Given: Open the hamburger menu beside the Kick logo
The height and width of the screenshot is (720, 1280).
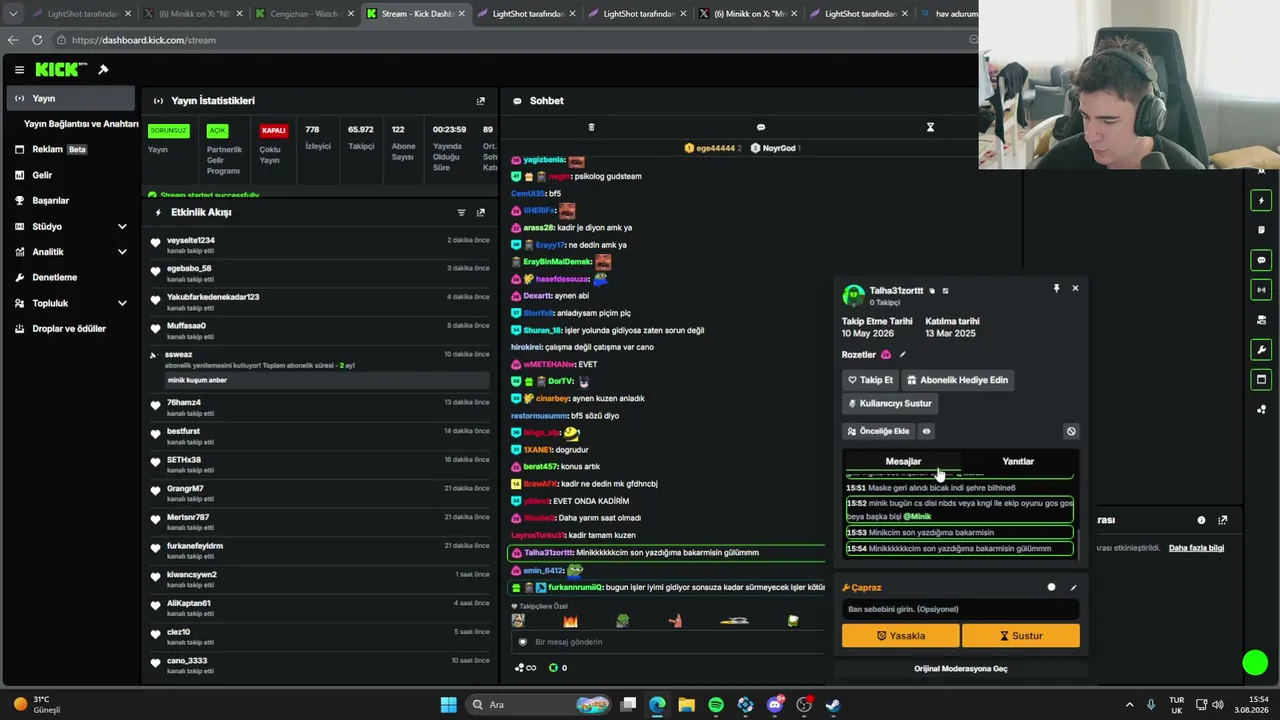Looking at the screenshot, I should [19, 69].
